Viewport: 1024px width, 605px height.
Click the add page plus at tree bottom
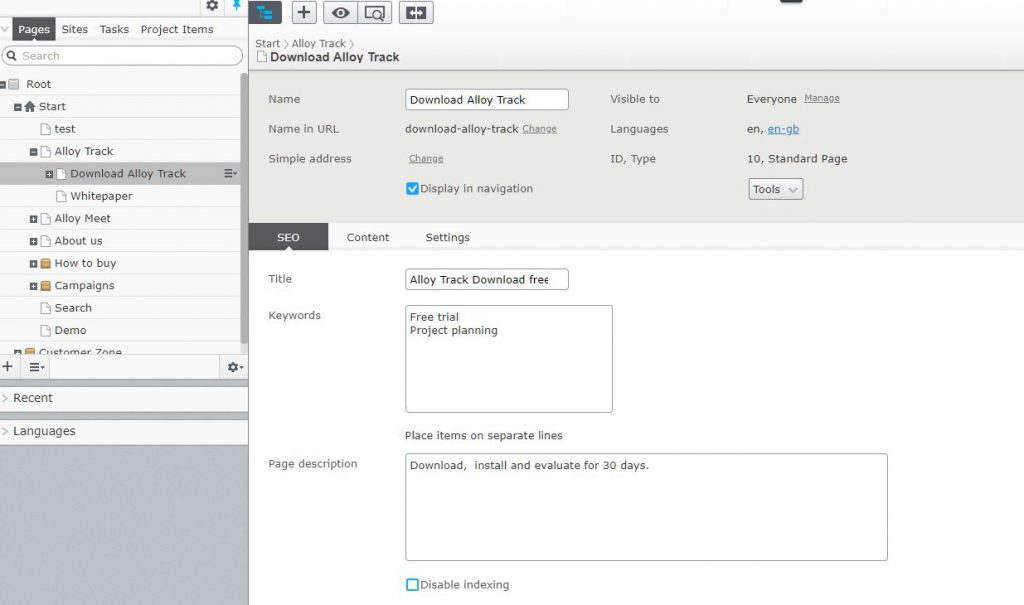click(8, 367)
